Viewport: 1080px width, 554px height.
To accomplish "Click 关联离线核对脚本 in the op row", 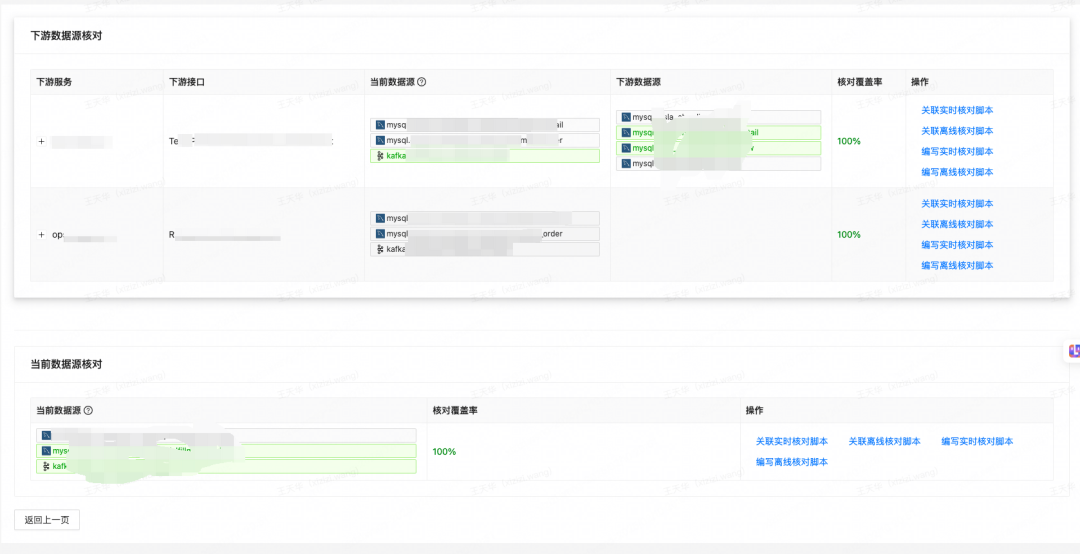I will pos(957,225).
